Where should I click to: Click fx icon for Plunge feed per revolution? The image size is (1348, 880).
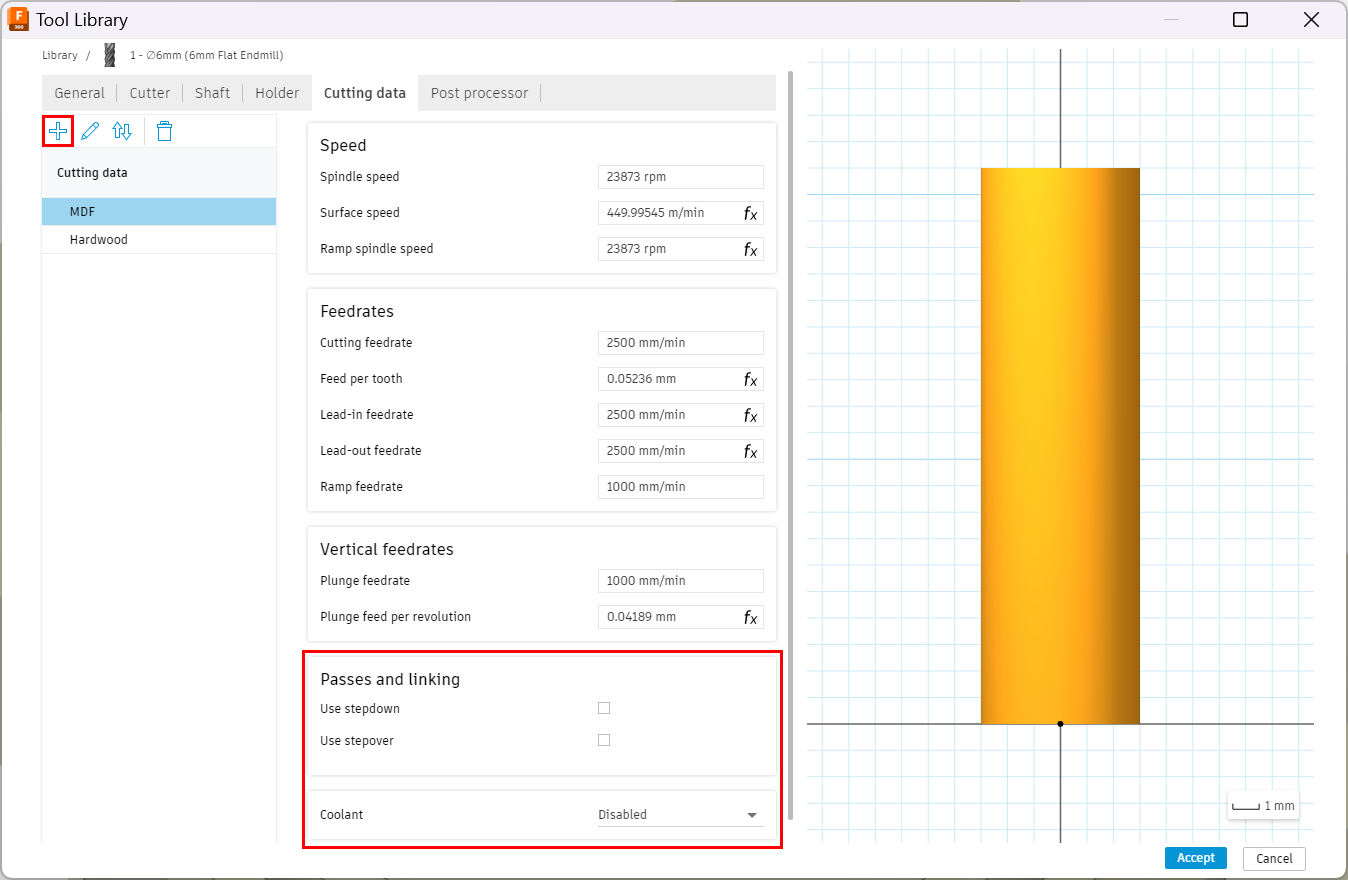tap(750, 617)
